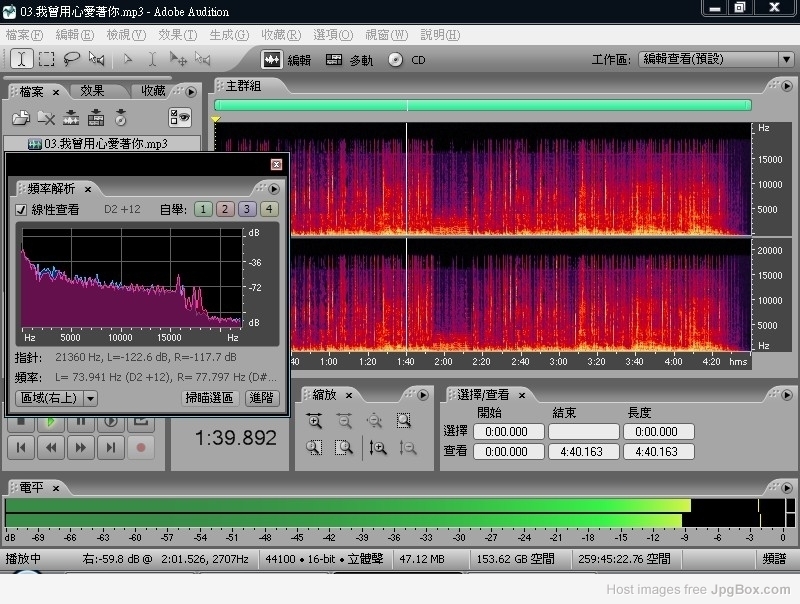Click the horizontal zoom in icon

pos(315,421)
